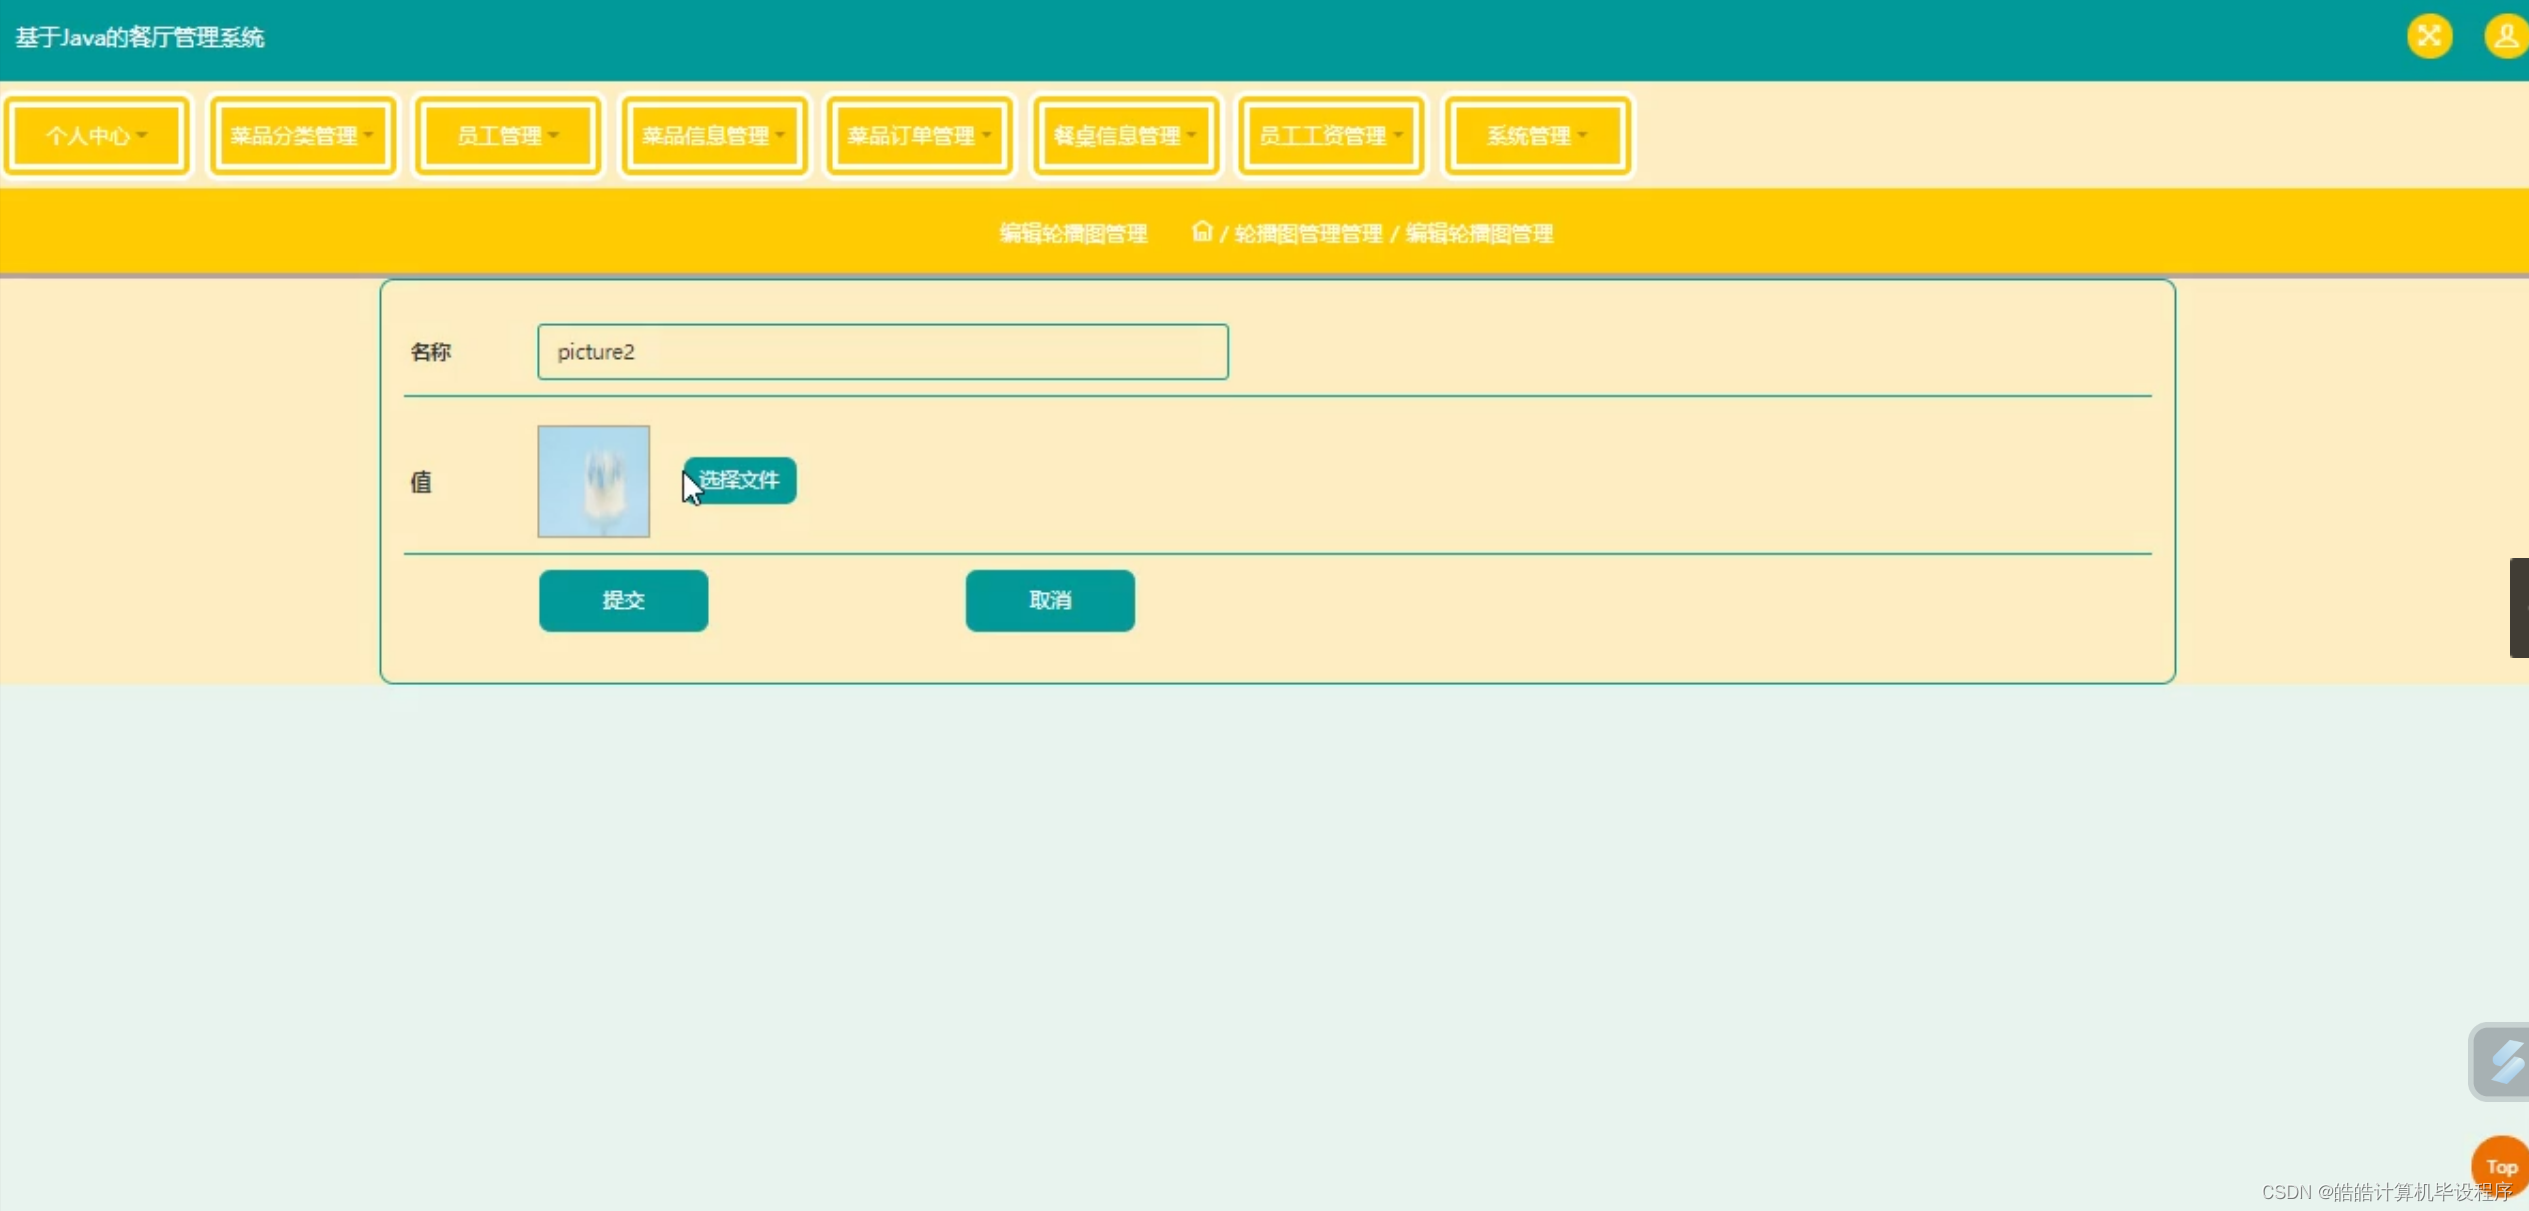Open the 菜品信息管理 menu
Image resolution: width=2529 pixels, height=1211 pixels.
[714, 136]
